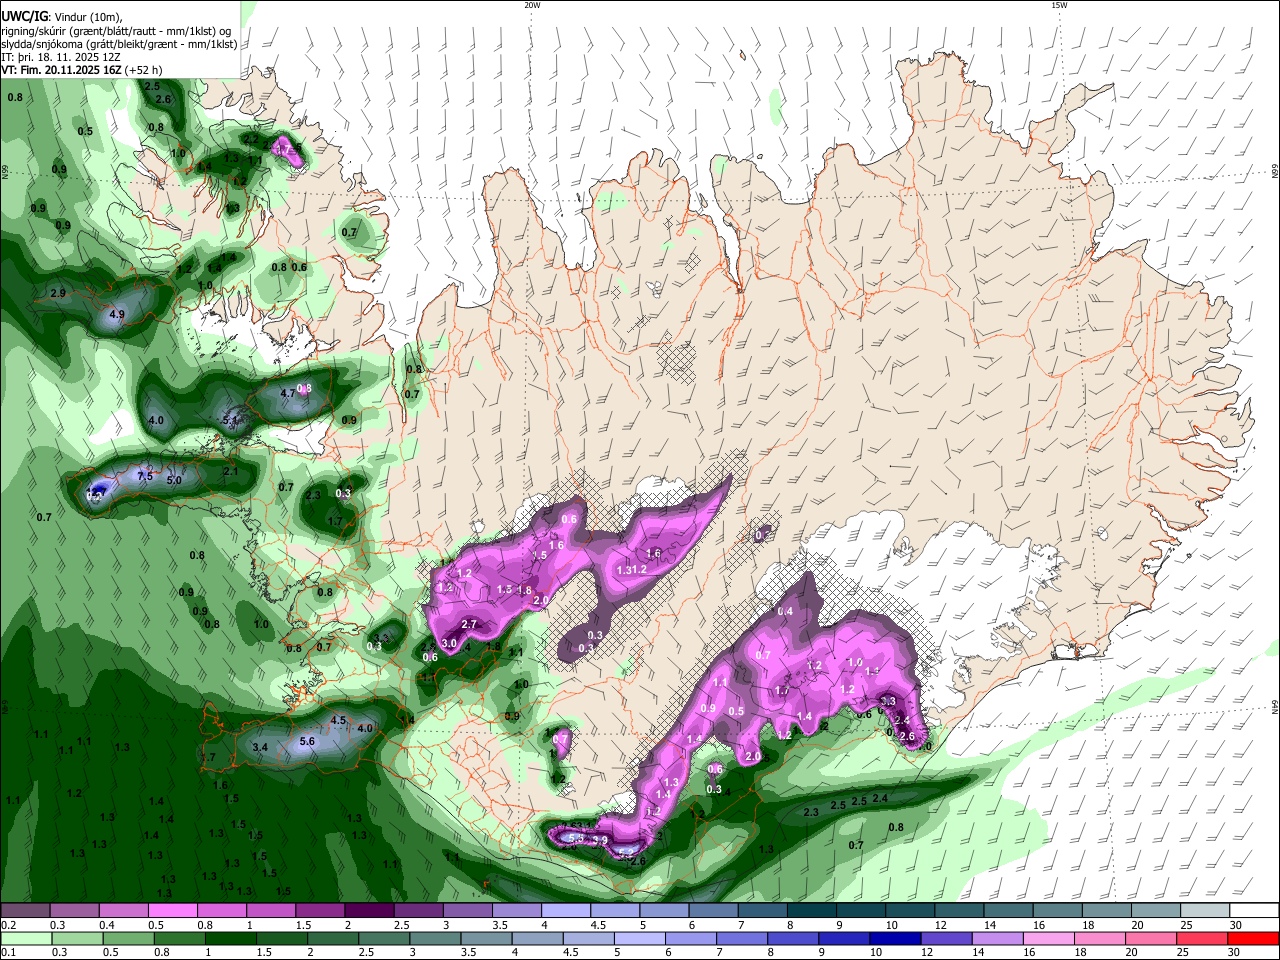The width and height of the screenshot is (1280, 960).
Task: Click the white snow value '3.0' on map
Action: (x=449, y=643)
